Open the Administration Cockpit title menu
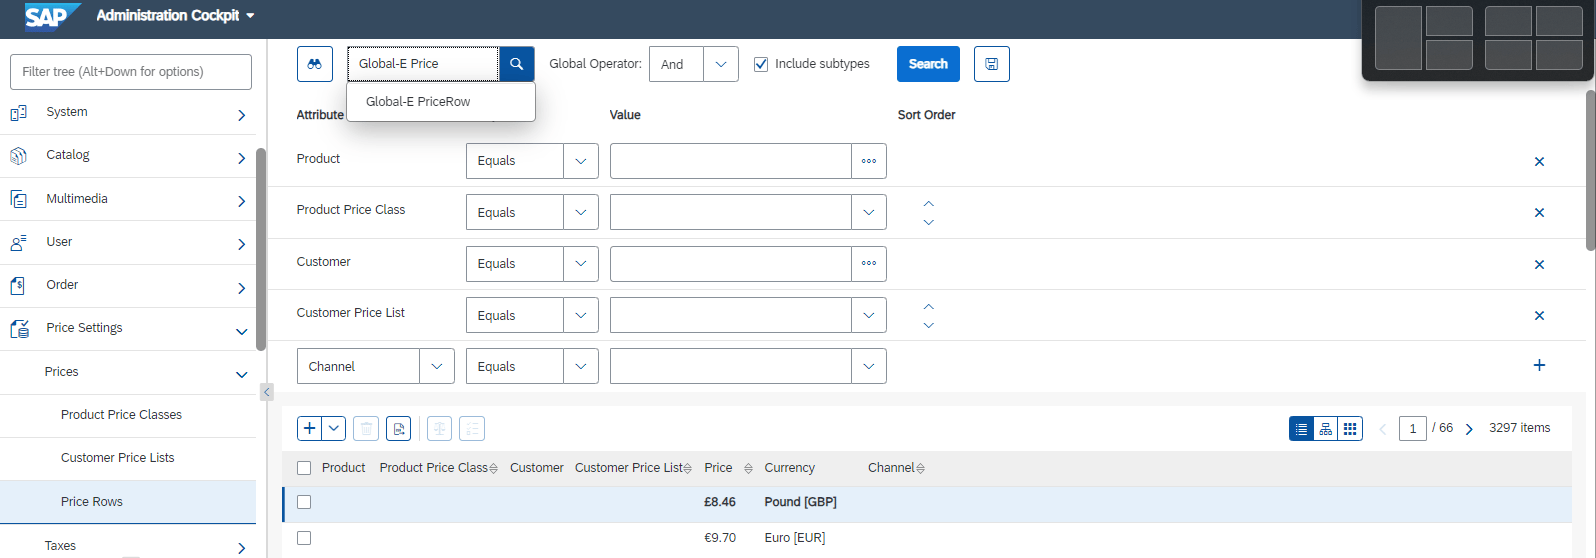 pyautogui.click(x=175, y=15)
